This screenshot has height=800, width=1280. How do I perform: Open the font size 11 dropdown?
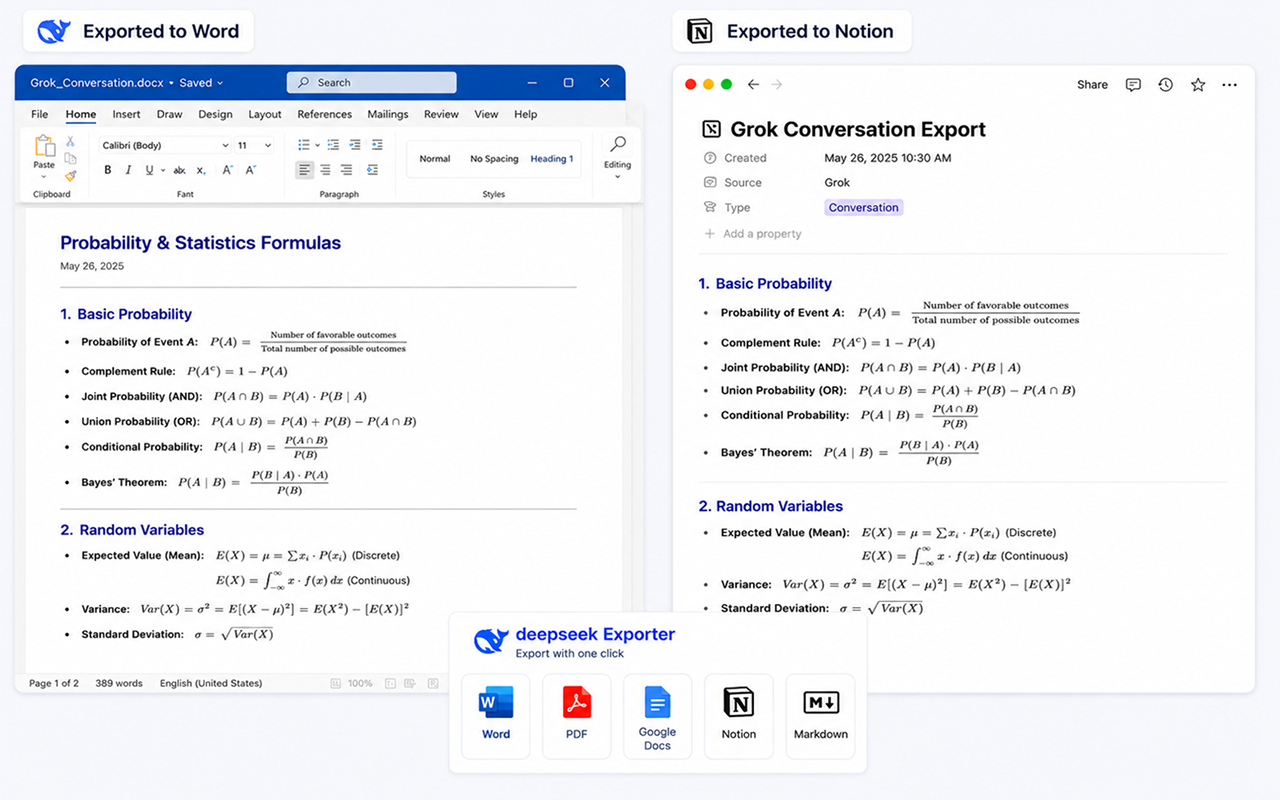click(x=254, y=145)
